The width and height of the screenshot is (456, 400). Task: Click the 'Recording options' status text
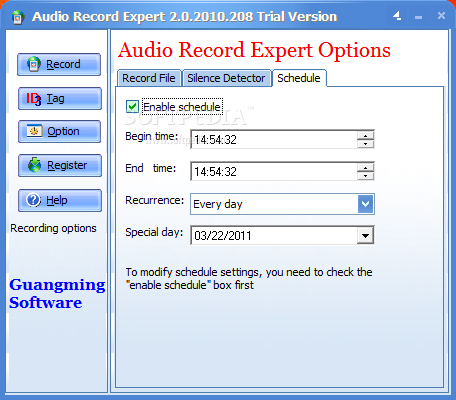[x=53, y=228]
